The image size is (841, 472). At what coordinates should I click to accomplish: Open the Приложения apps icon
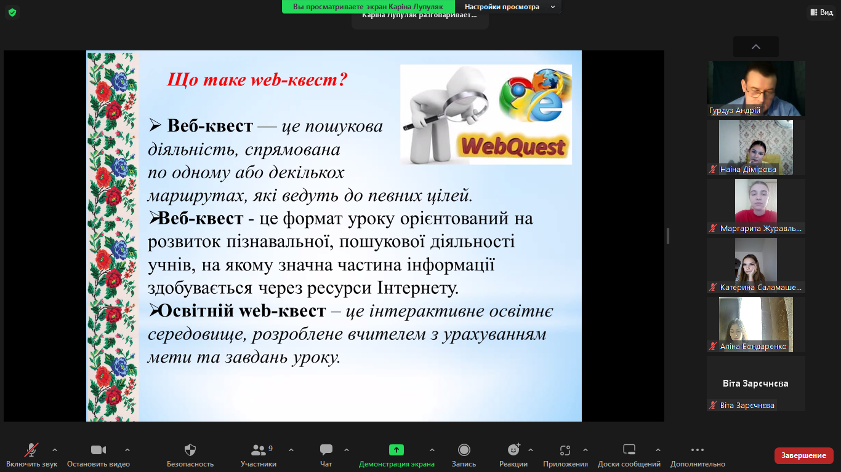tap(566, 451)
